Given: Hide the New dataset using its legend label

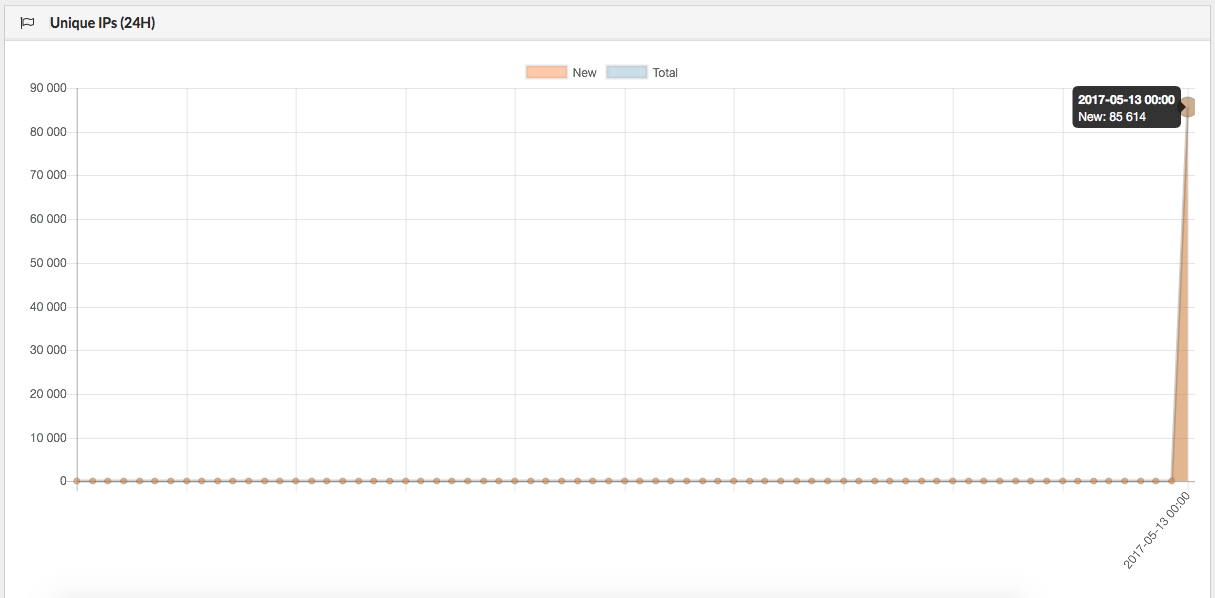Looking at the screenshot, I should [x=584, y=72].
